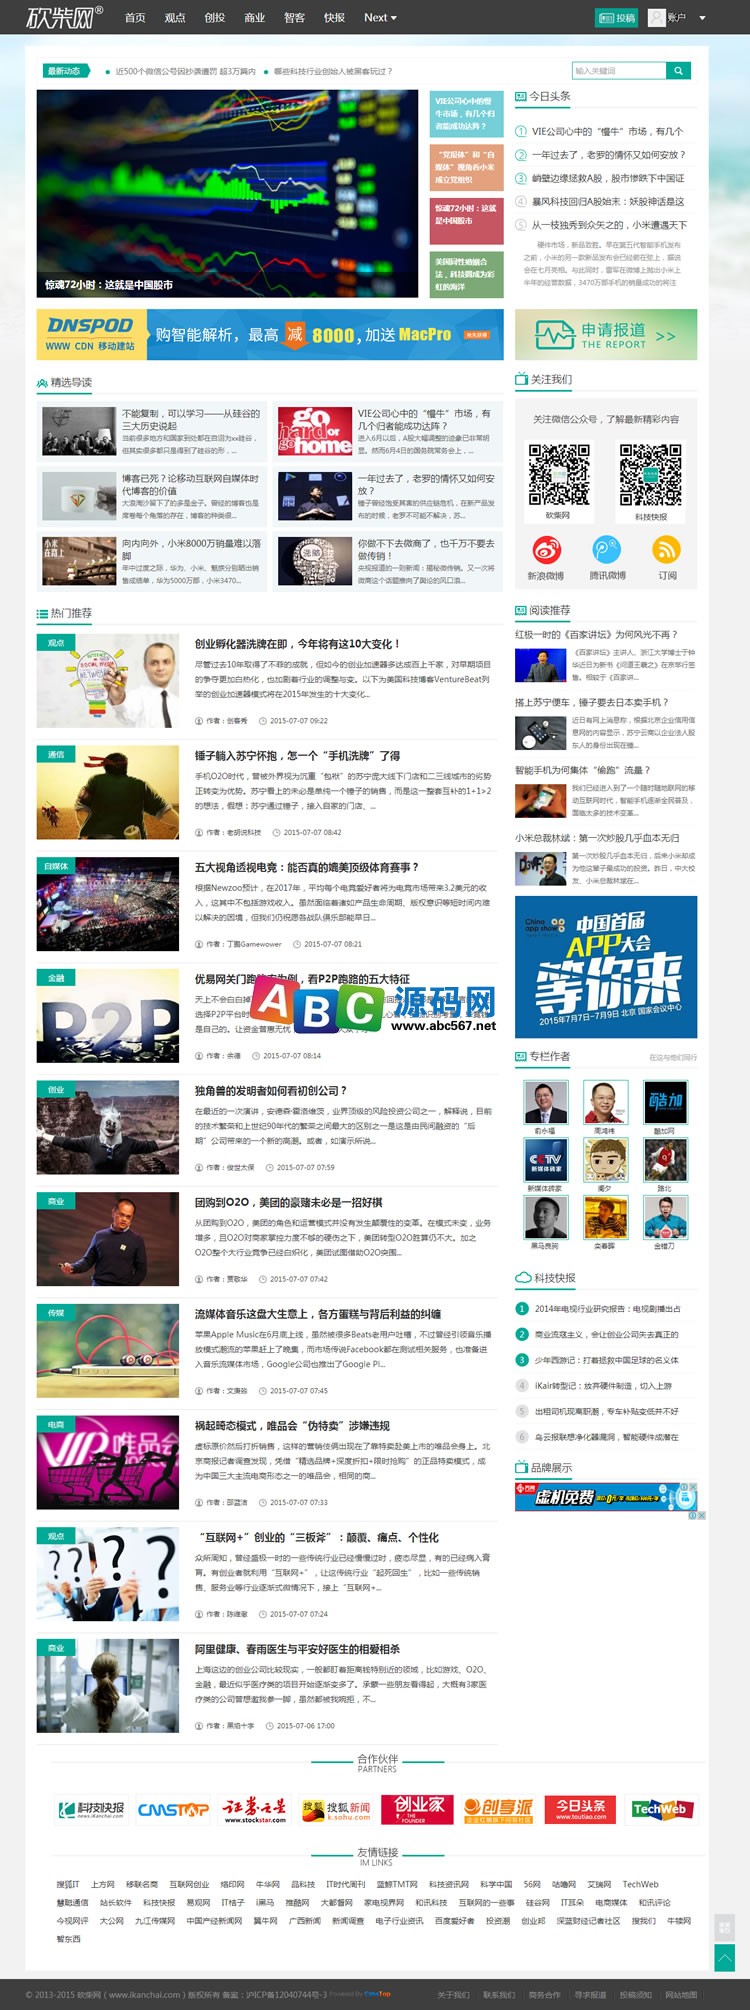The image size is (750, 2010).
Task: Click the 唯品会 VIP article thumbnail
Action: click(x=108, y=1462)
